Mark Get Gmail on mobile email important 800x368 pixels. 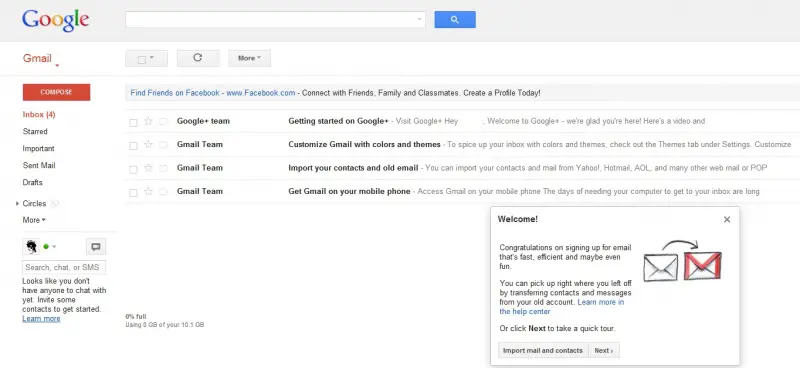pos(163,192)
